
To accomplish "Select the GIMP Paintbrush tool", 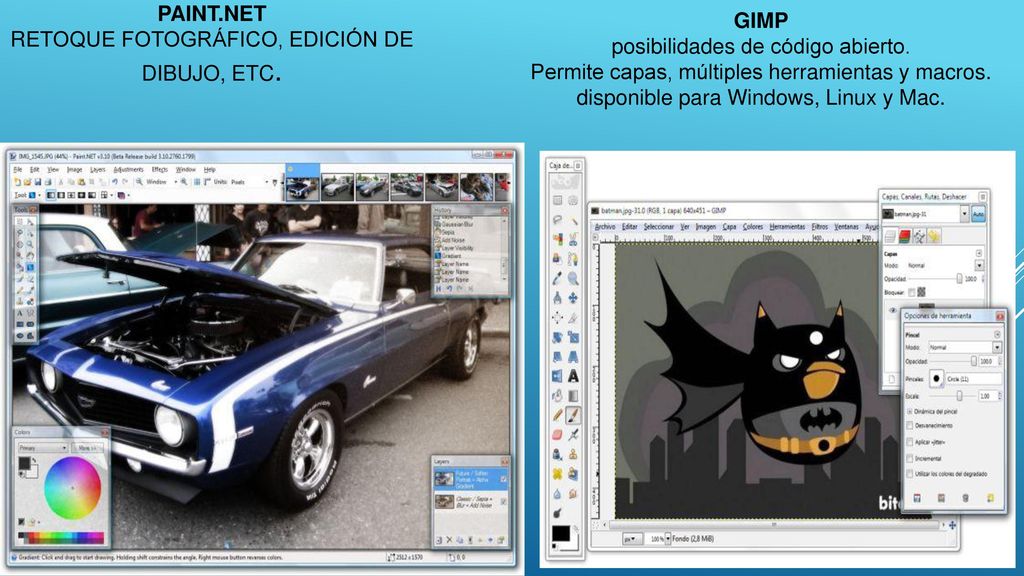I will pyautogui.click(x=573, y=415).
